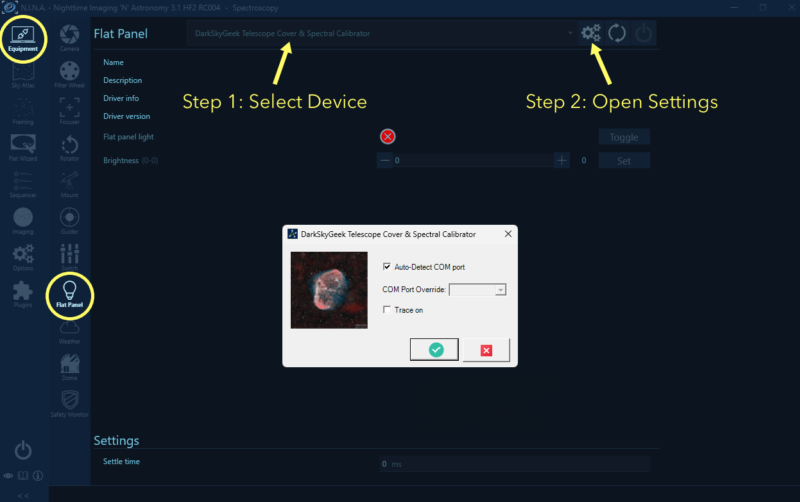Open the Sky Atlas section
The width and height of the screenshot is (800, 502).
23,76
